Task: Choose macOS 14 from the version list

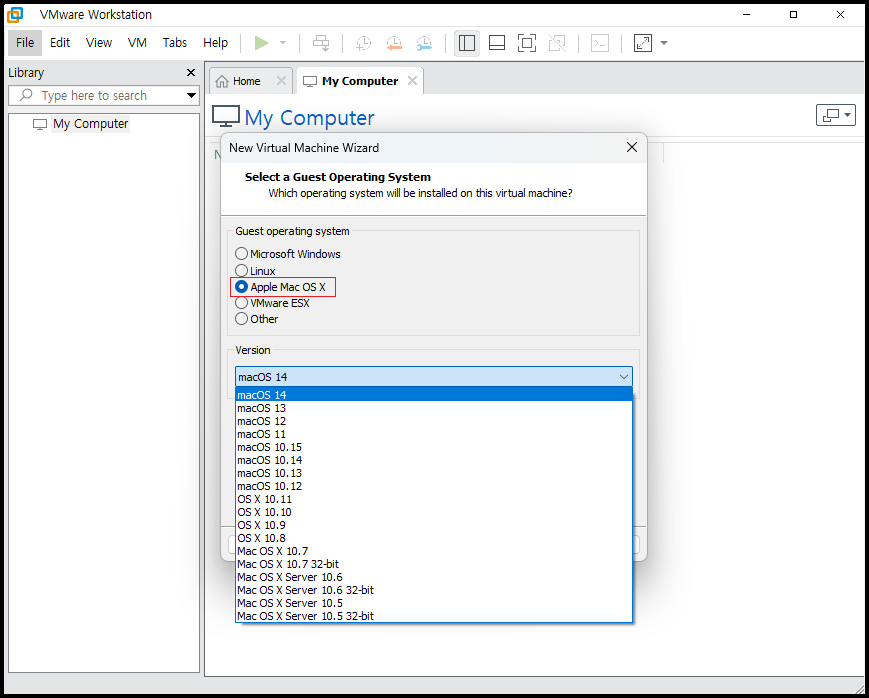Action: (x=434, y=395)
